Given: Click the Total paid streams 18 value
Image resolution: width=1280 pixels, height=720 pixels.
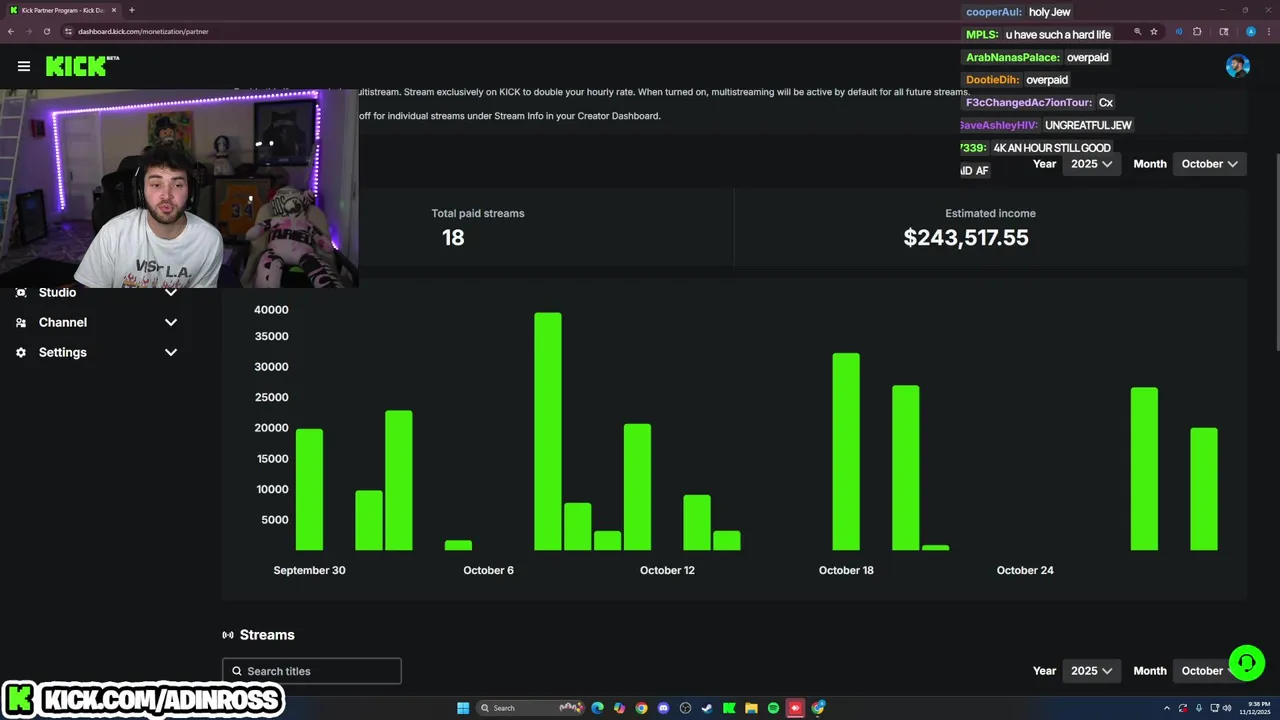Looking at the screenshot, I should pyautogui.click(x=453, y=237).
